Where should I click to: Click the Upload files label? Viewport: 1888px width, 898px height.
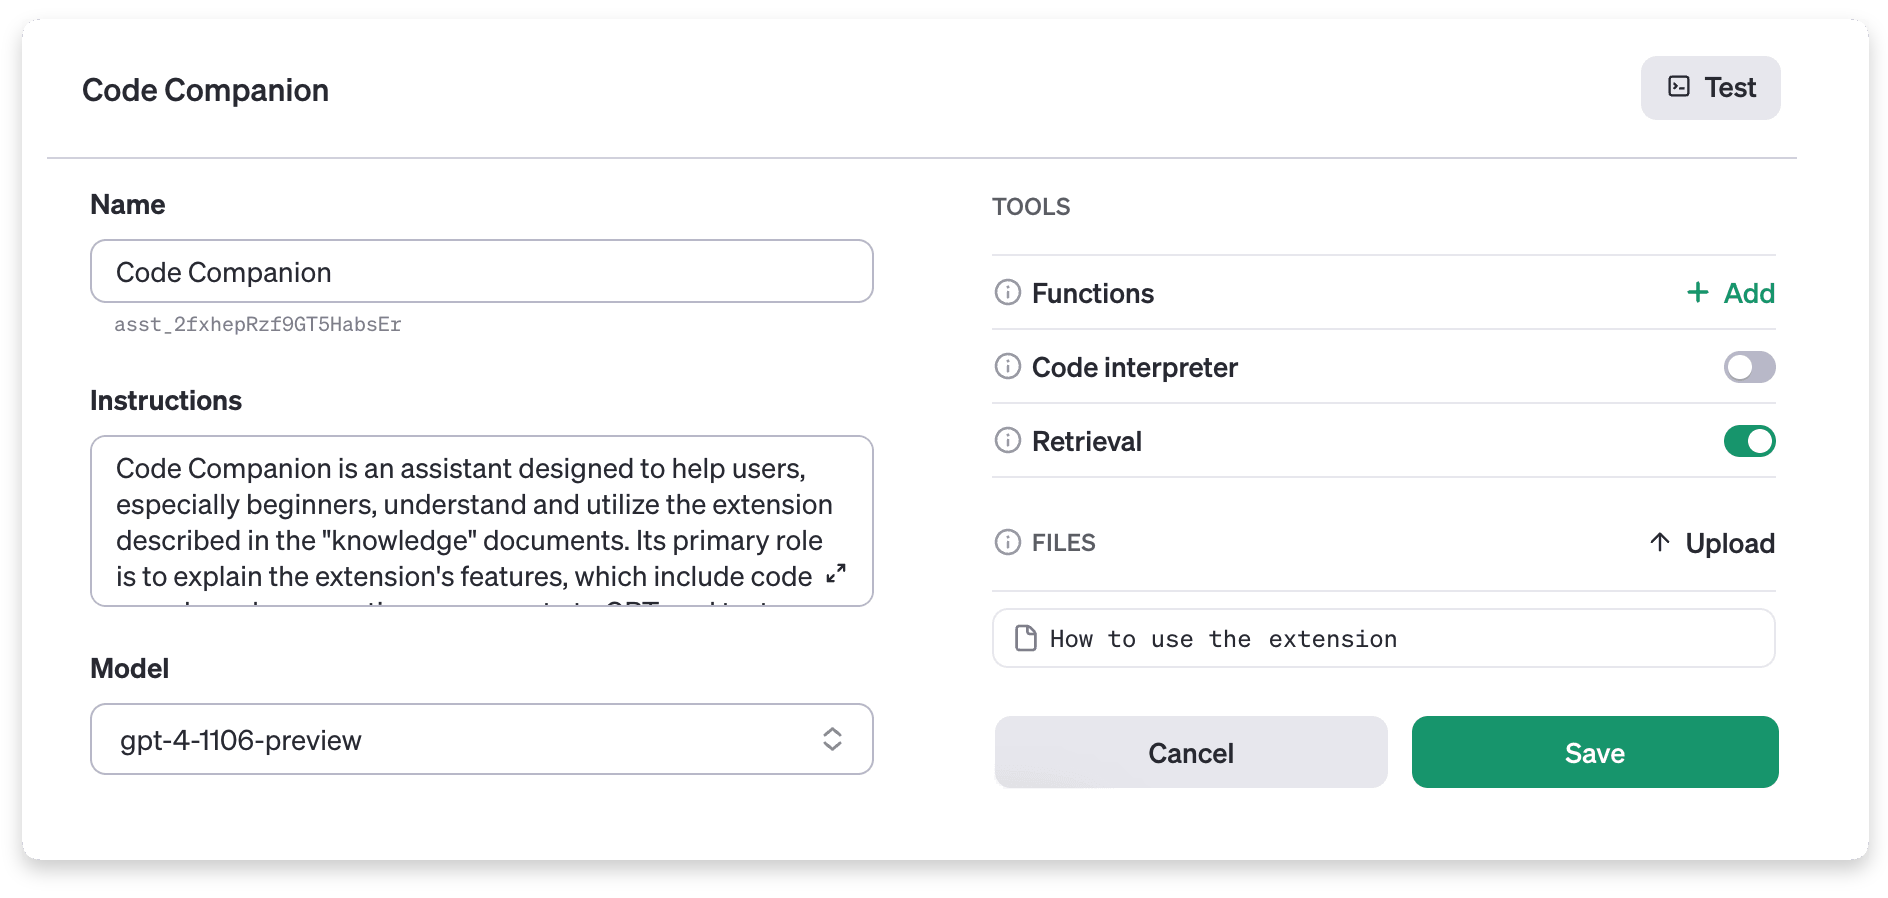(1729, 543)
